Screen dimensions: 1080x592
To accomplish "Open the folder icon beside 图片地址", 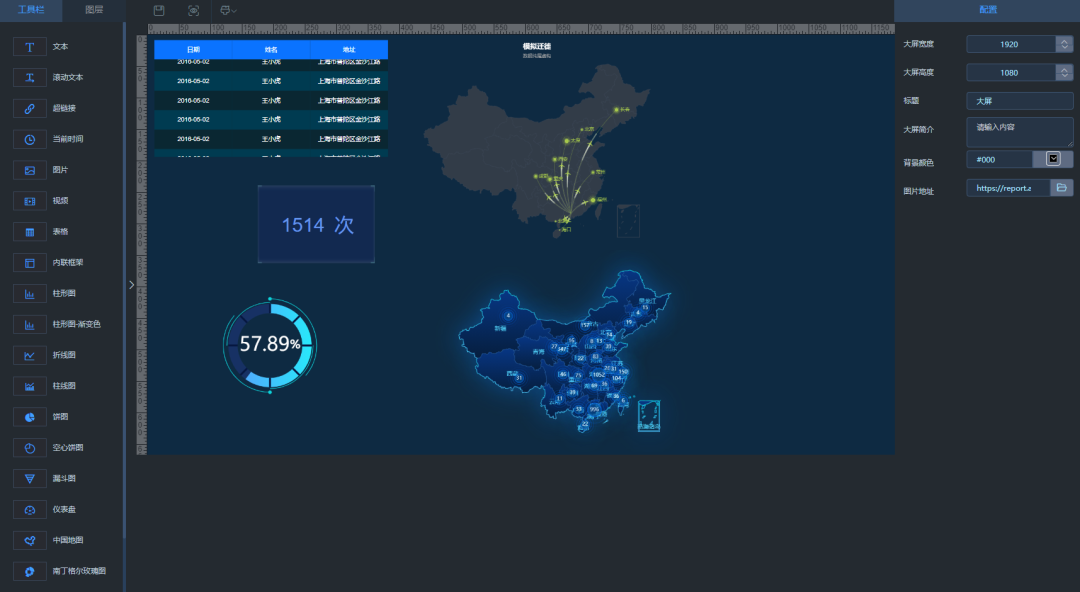I will (x=1061, y=188).
